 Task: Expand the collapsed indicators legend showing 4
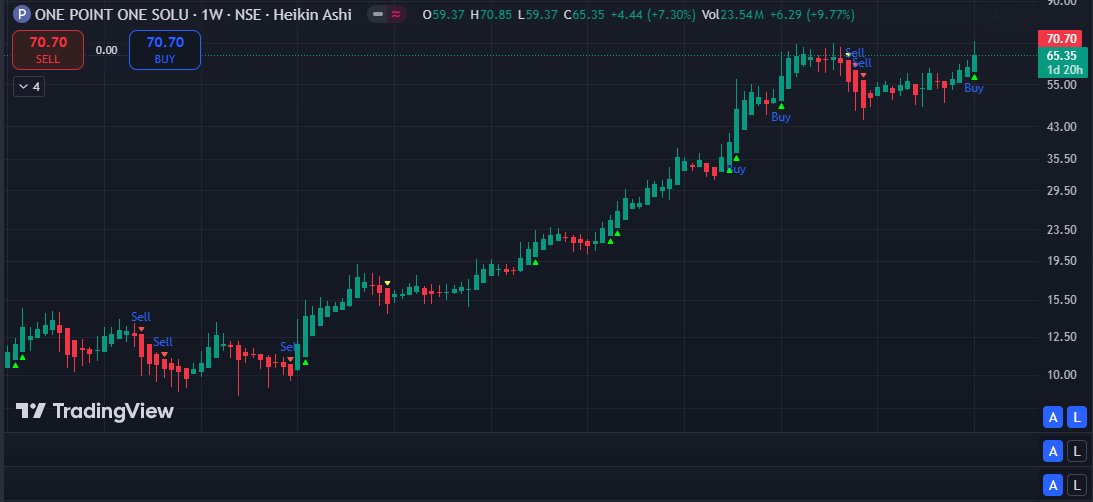pyautogui.click(x=29, y=87)
